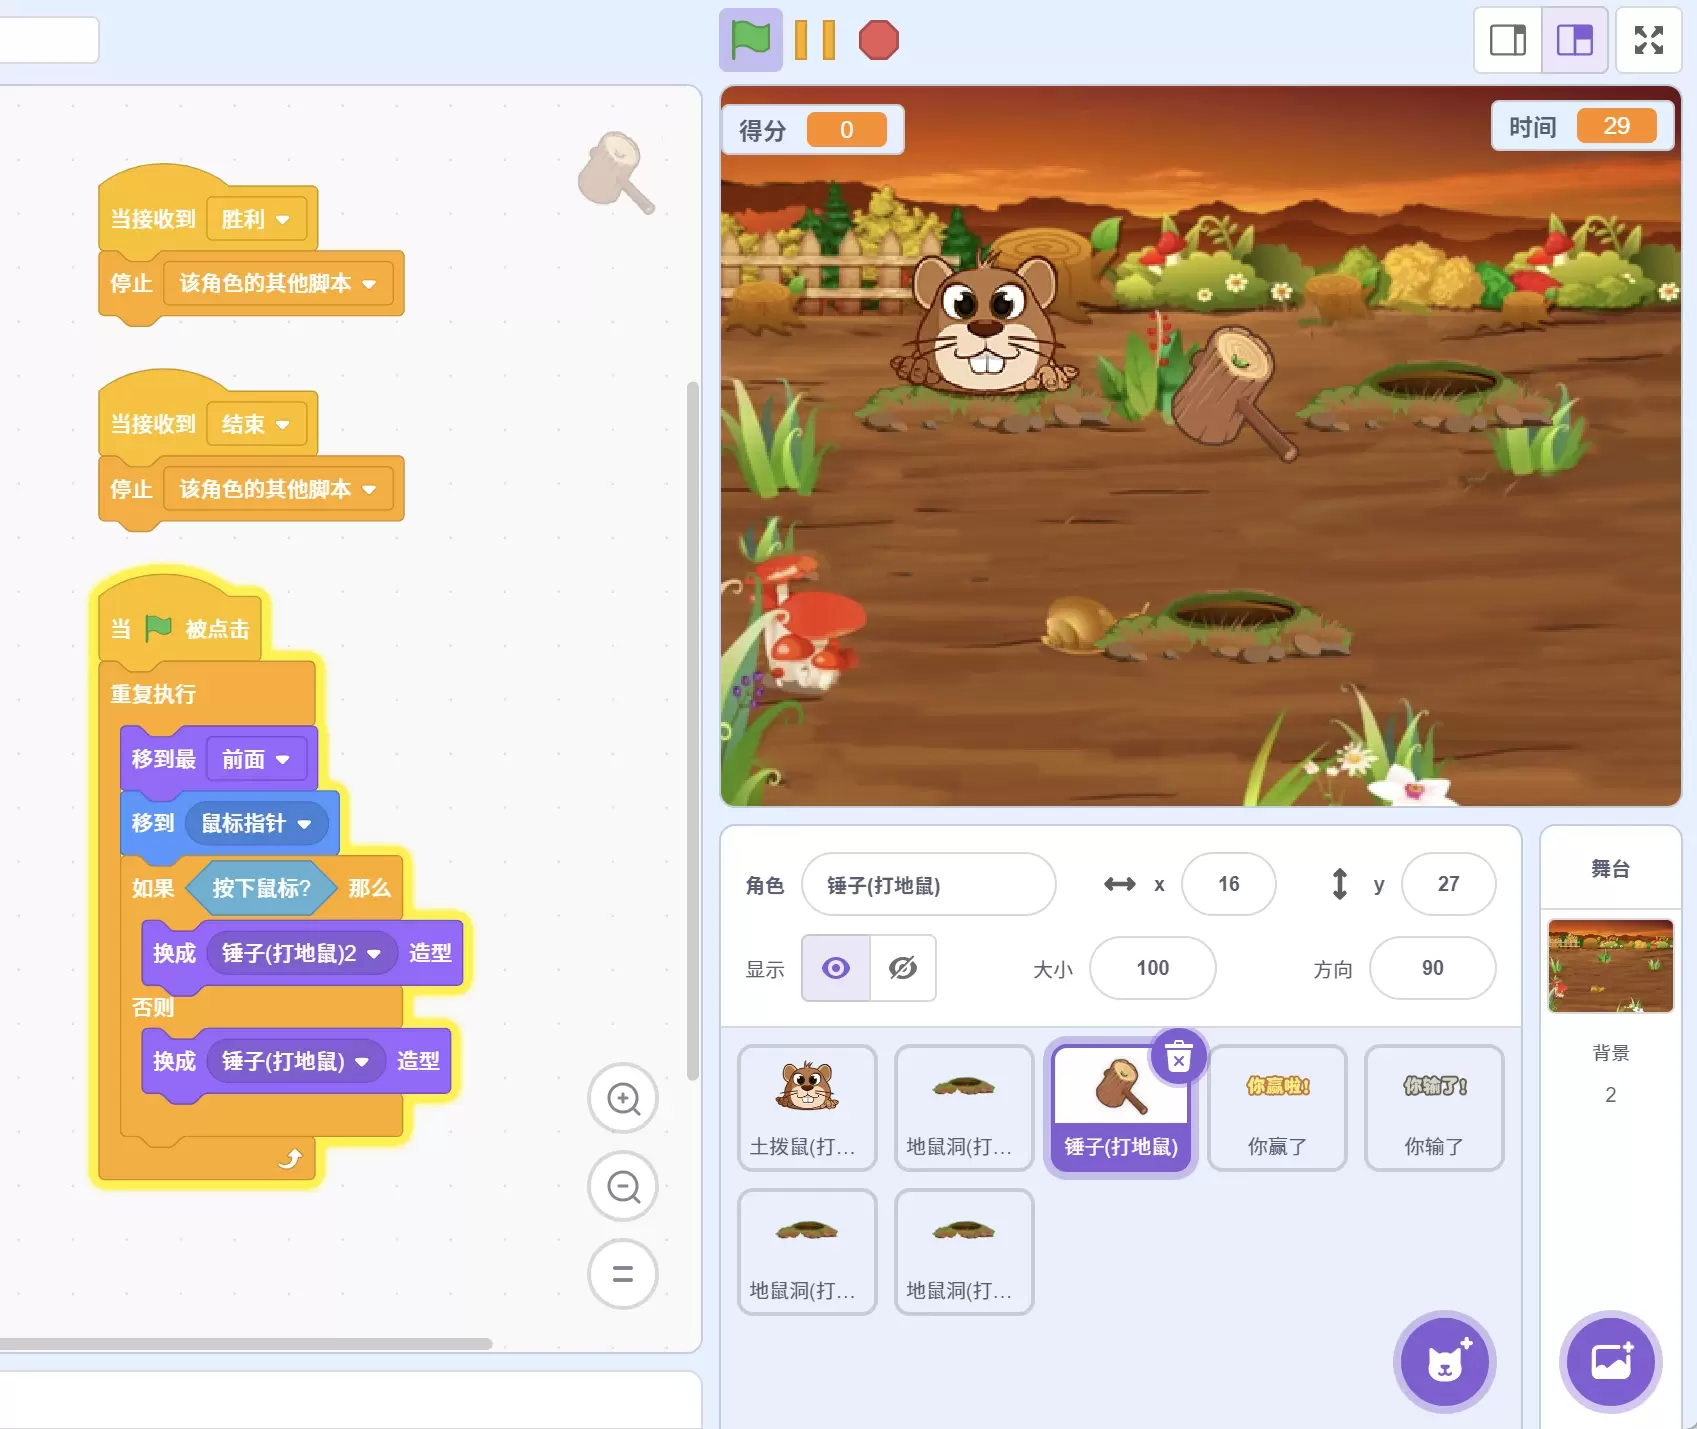Select the 土拨鼠 sprite thumbnail
Screen dimensions: 1697x1429
pyautogui.click(x=807, y=1108)
